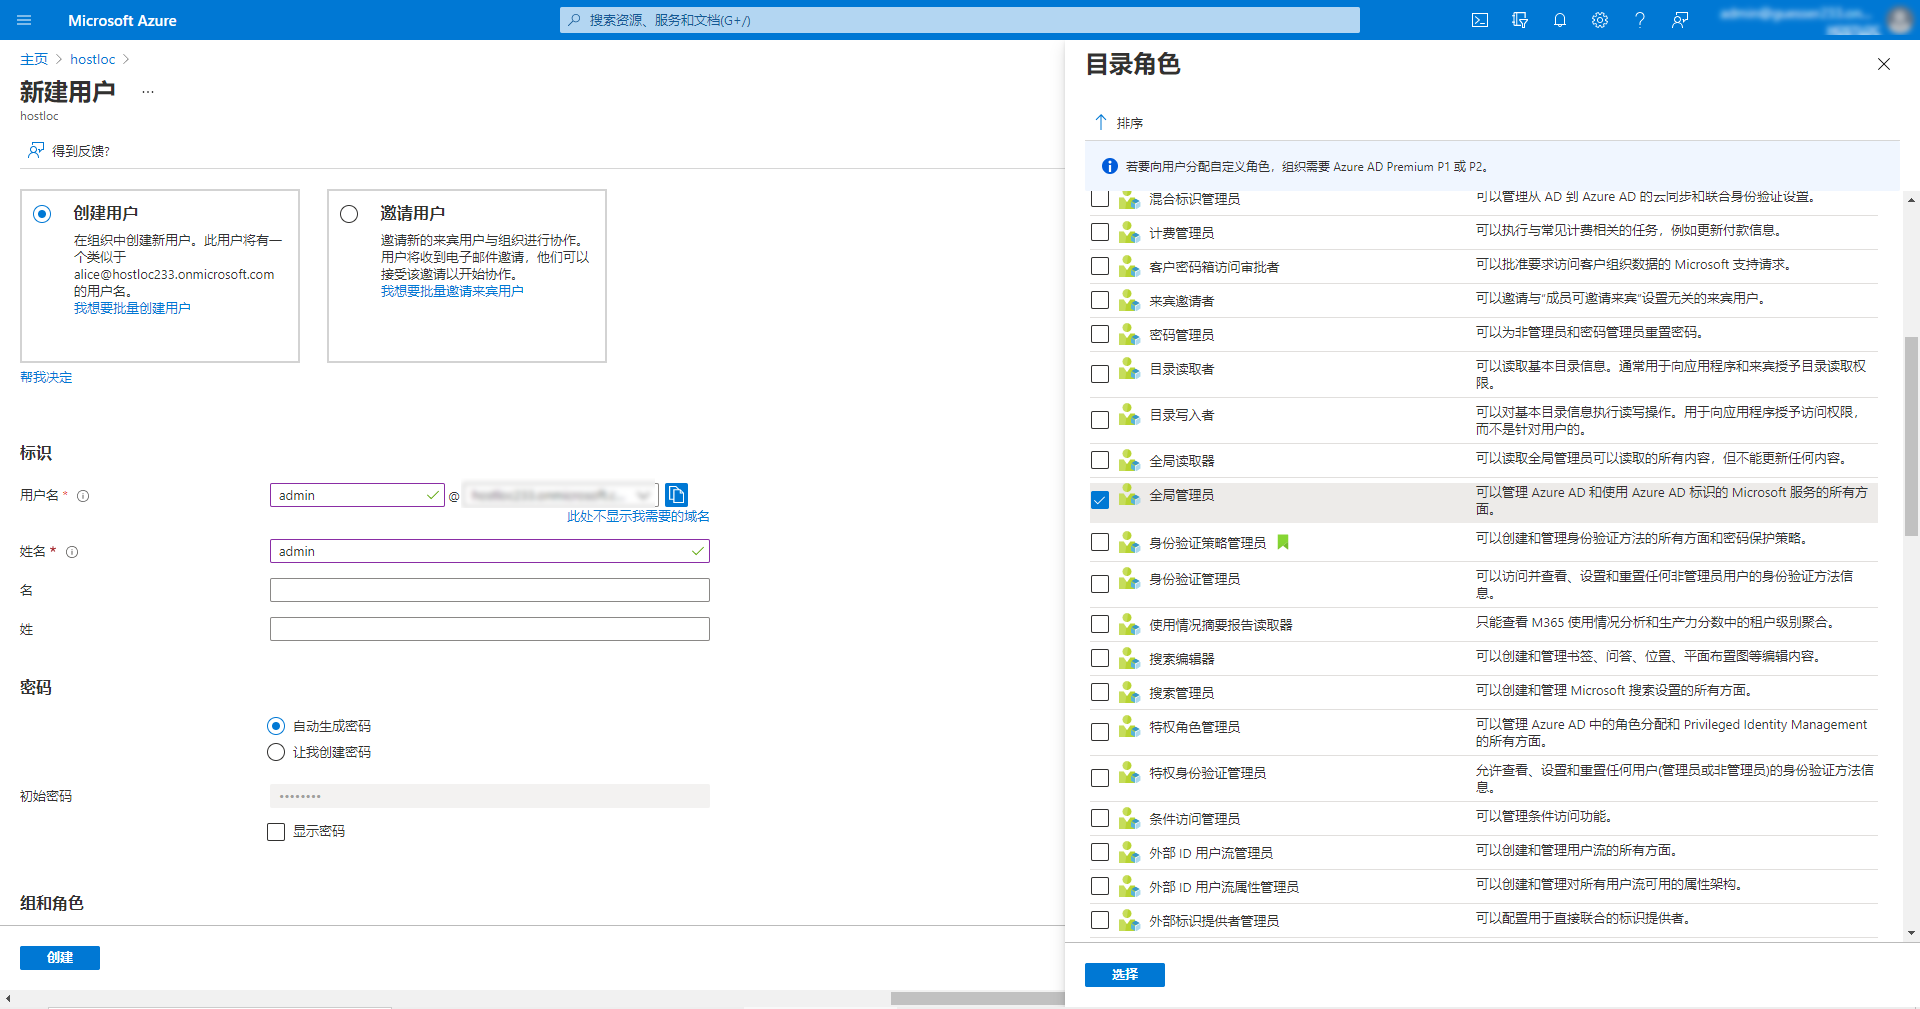Viewport: 1920px width, 1009px height.
Task: Click the 得到反馈 feedback icon
Action: coord(36,150)
